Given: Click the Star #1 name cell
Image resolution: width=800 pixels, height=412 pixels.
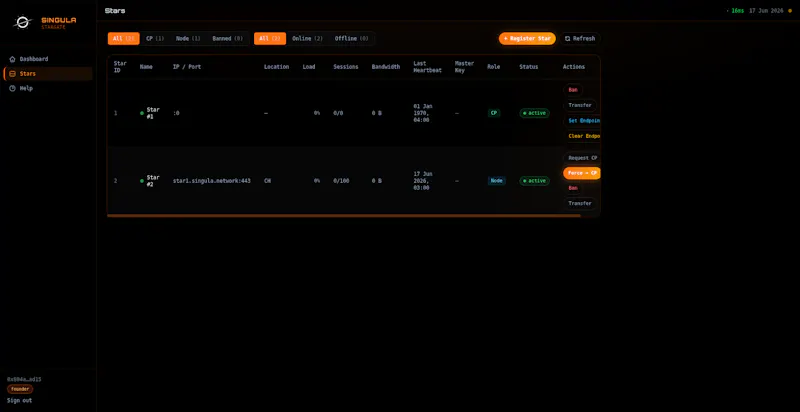Looking at the screenshot, I should click(153, 113).
